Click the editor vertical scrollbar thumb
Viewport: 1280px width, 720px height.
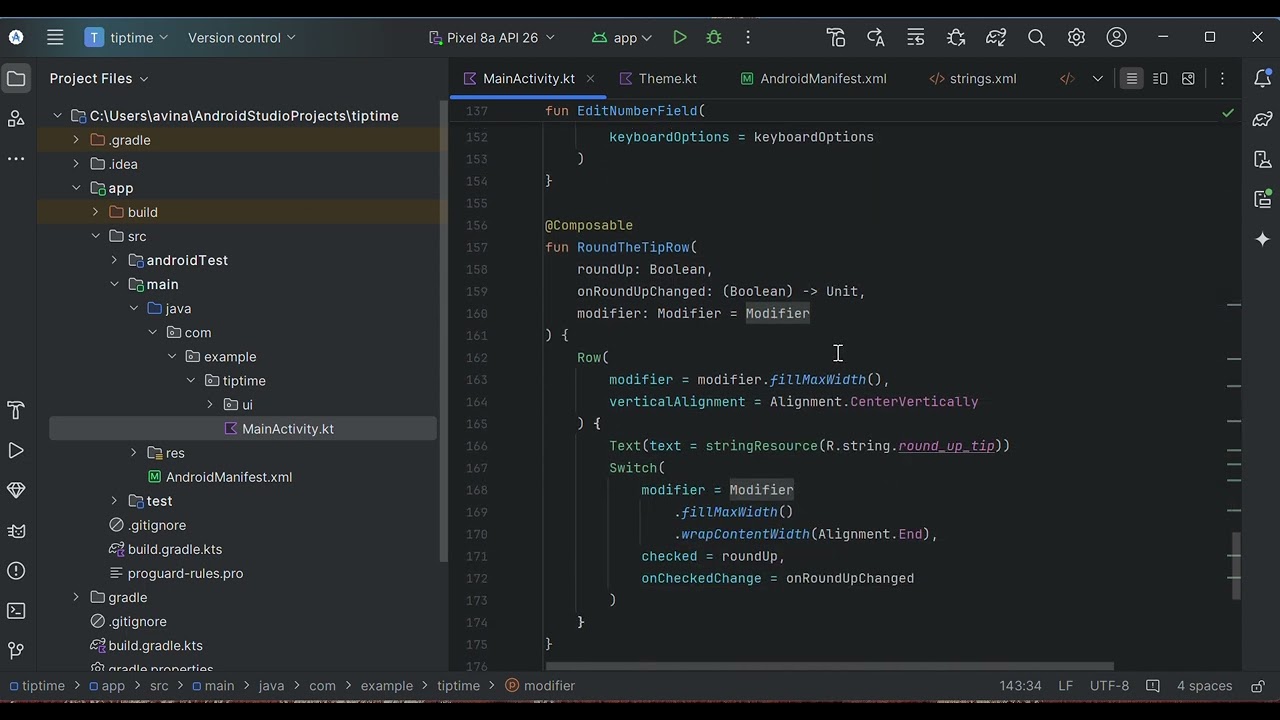[1236, 565]
